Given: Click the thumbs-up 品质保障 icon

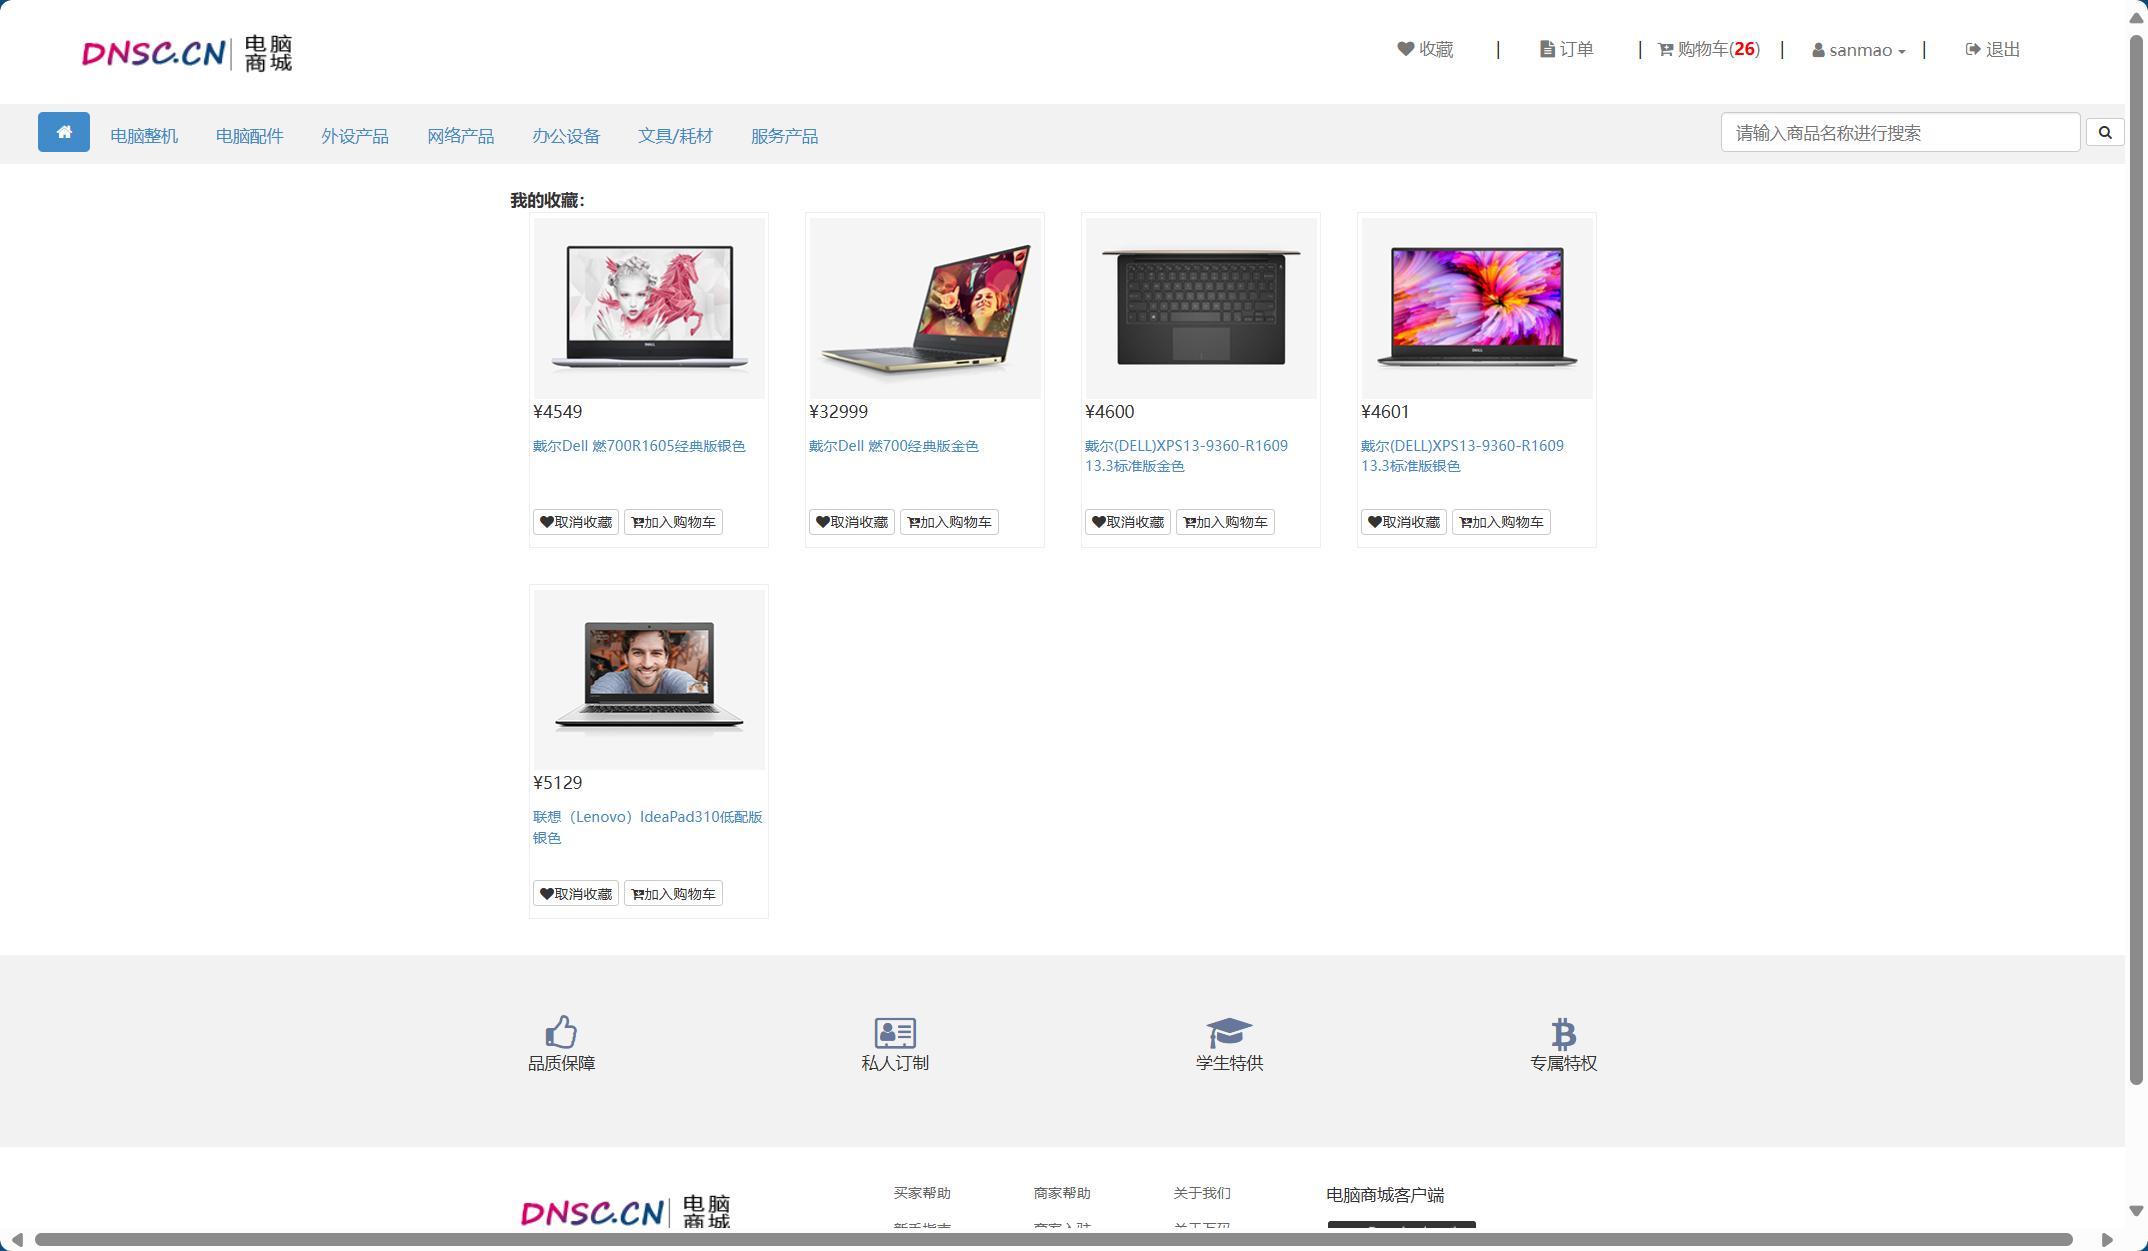Looking at the screenshot, I should [x=561, y=1032].
